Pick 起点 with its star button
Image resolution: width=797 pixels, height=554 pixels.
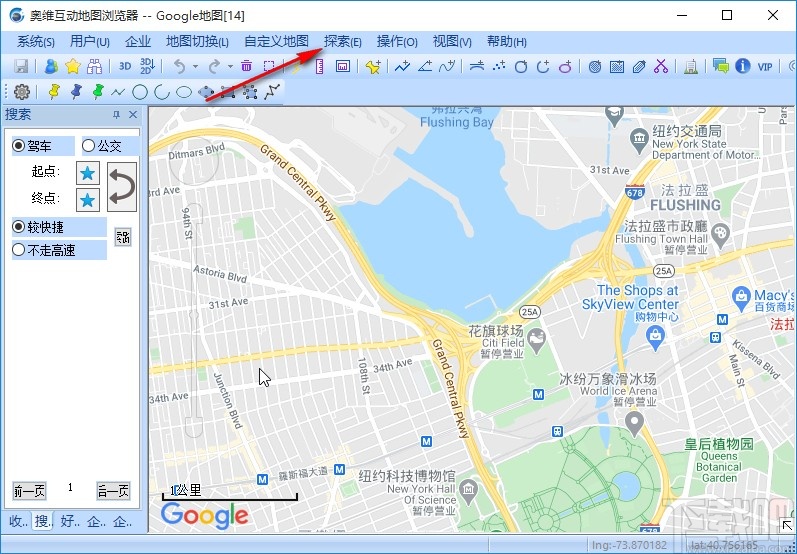pyautogui.click(x=88, y=173)
